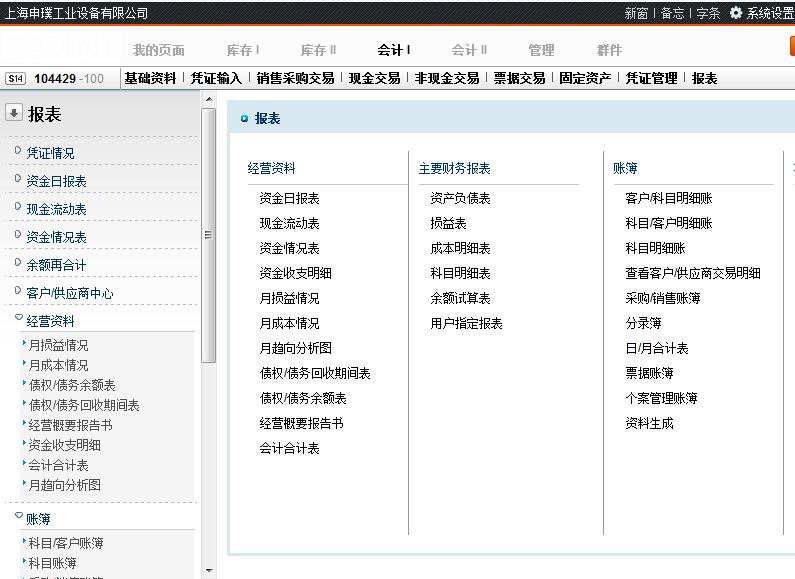Open 客户/科目明细账 under 账簿
Viewport: 795px width, 579px height.
click(x=668, y=198)
